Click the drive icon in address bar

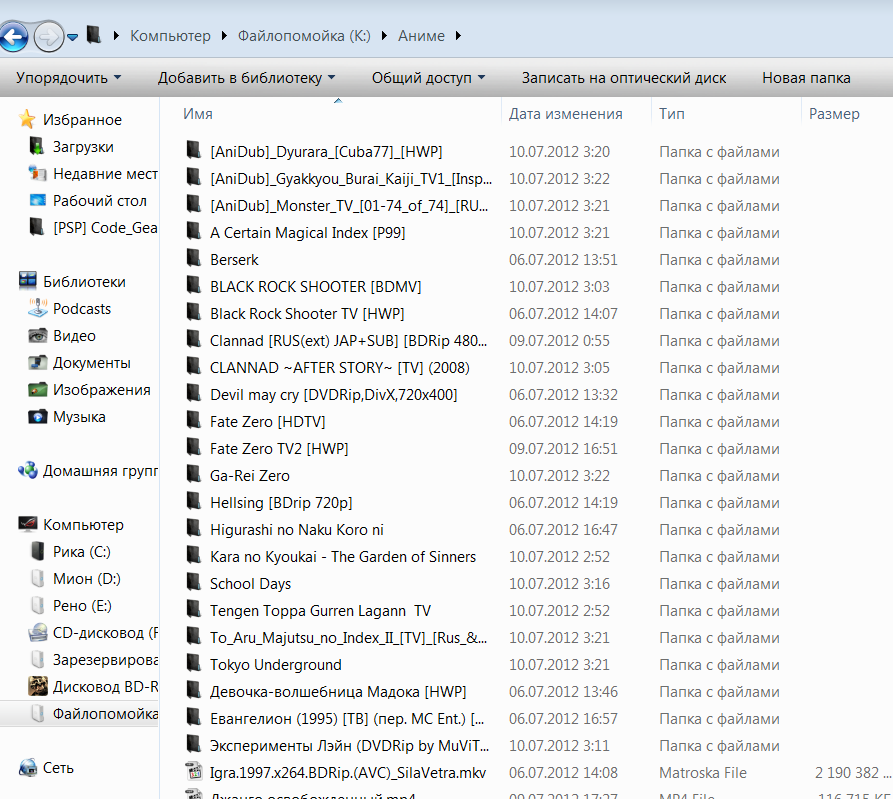click(x=93, y=35)
